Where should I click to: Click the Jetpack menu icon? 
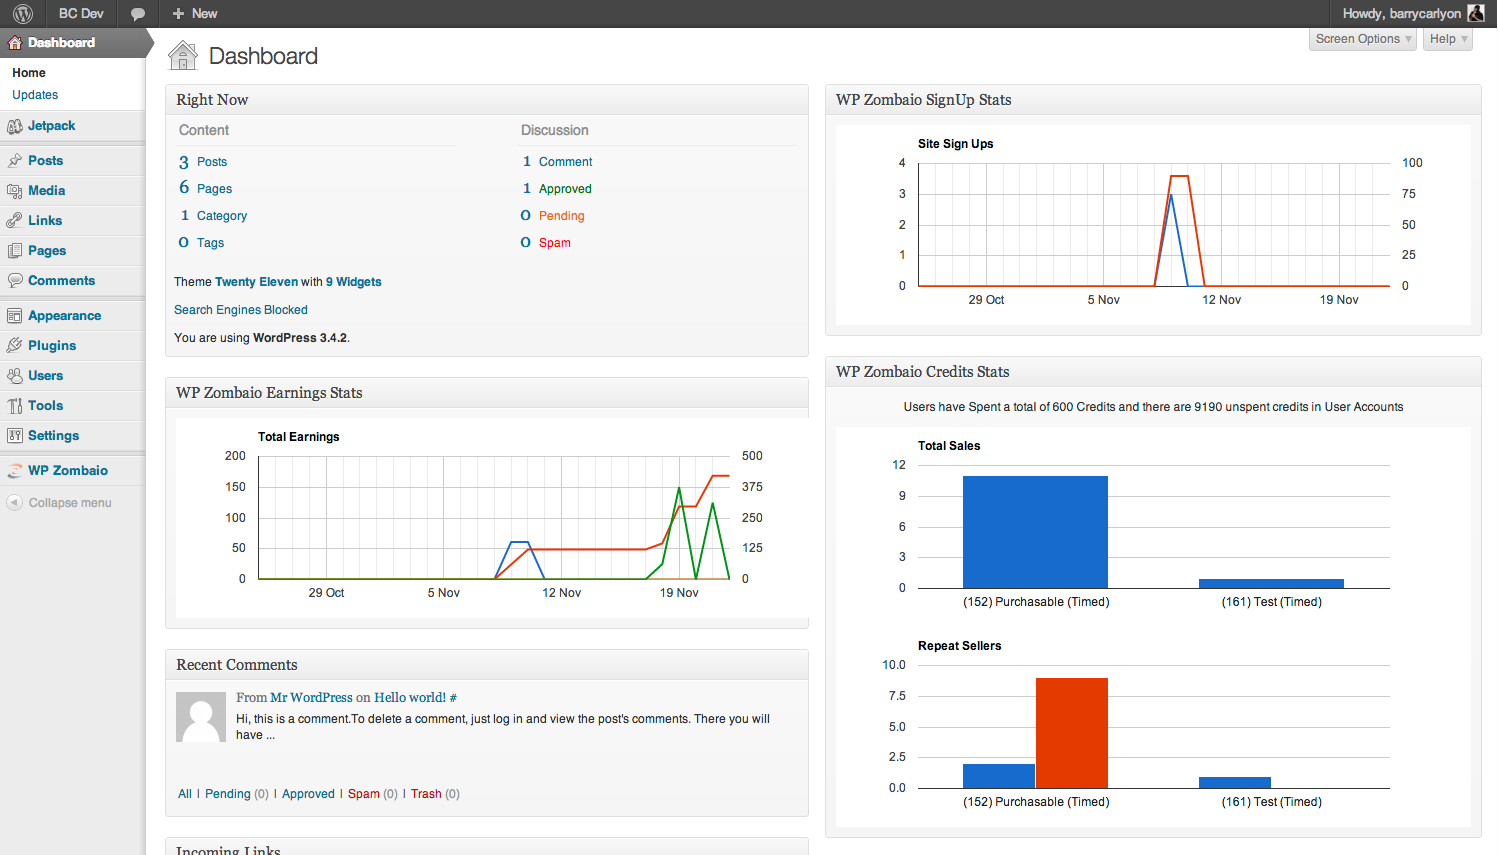click(15, 126)
